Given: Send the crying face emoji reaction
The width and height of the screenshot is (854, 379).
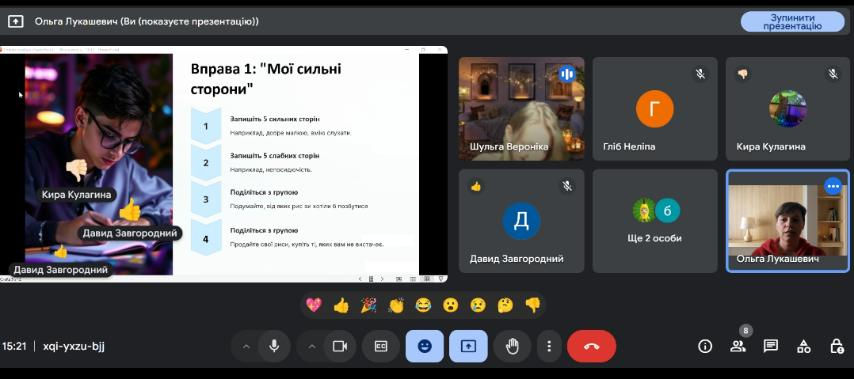Looking at the screenshot, I should tap(478, 305).
